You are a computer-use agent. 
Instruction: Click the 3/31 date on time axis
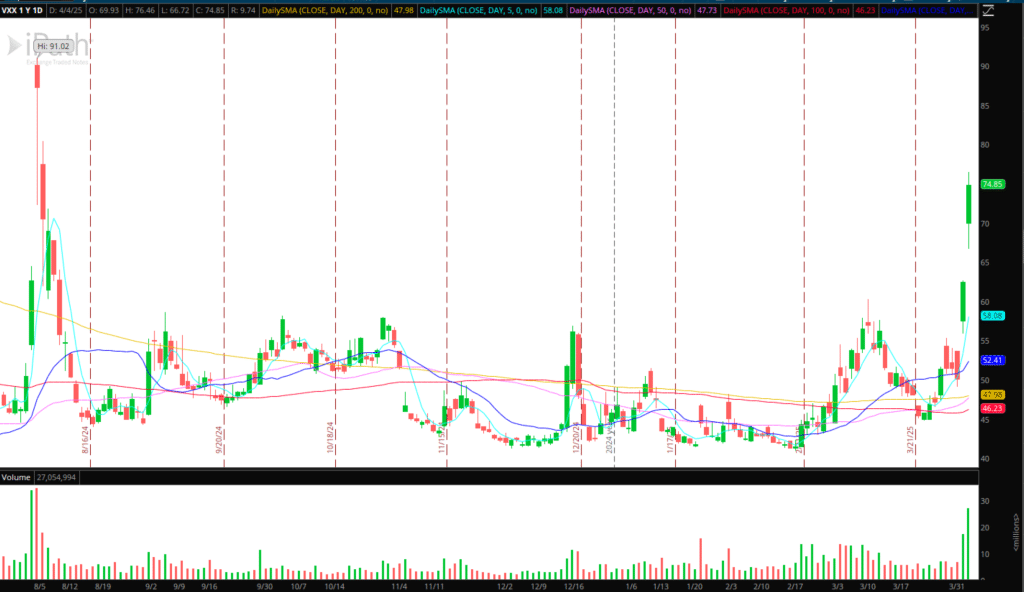point(957,586)
